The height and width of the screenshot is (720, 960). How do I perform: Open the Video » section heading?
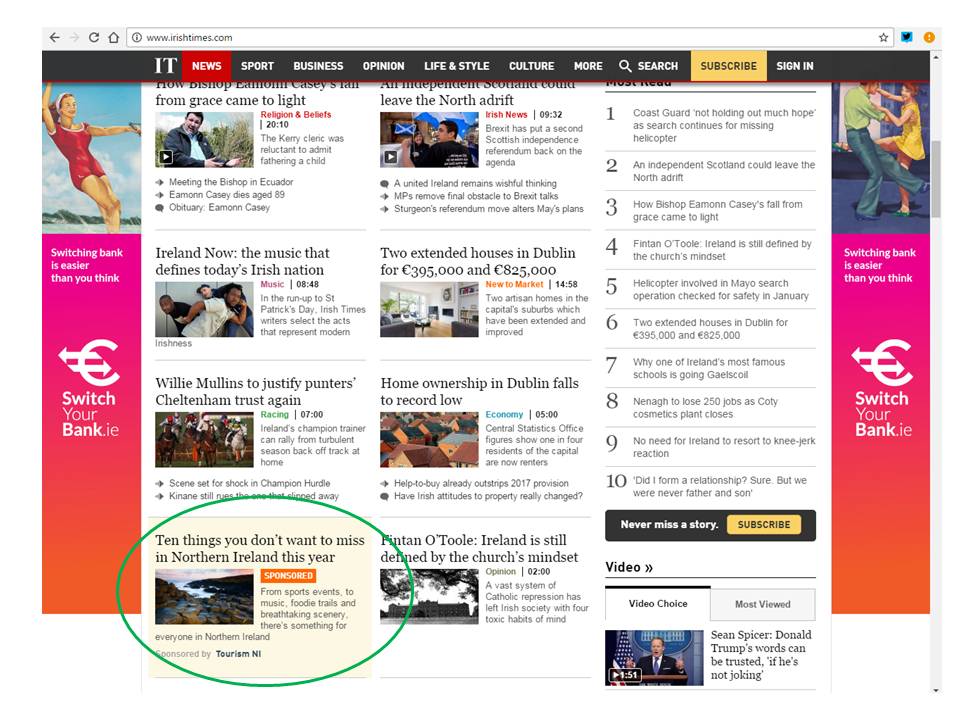629,567
